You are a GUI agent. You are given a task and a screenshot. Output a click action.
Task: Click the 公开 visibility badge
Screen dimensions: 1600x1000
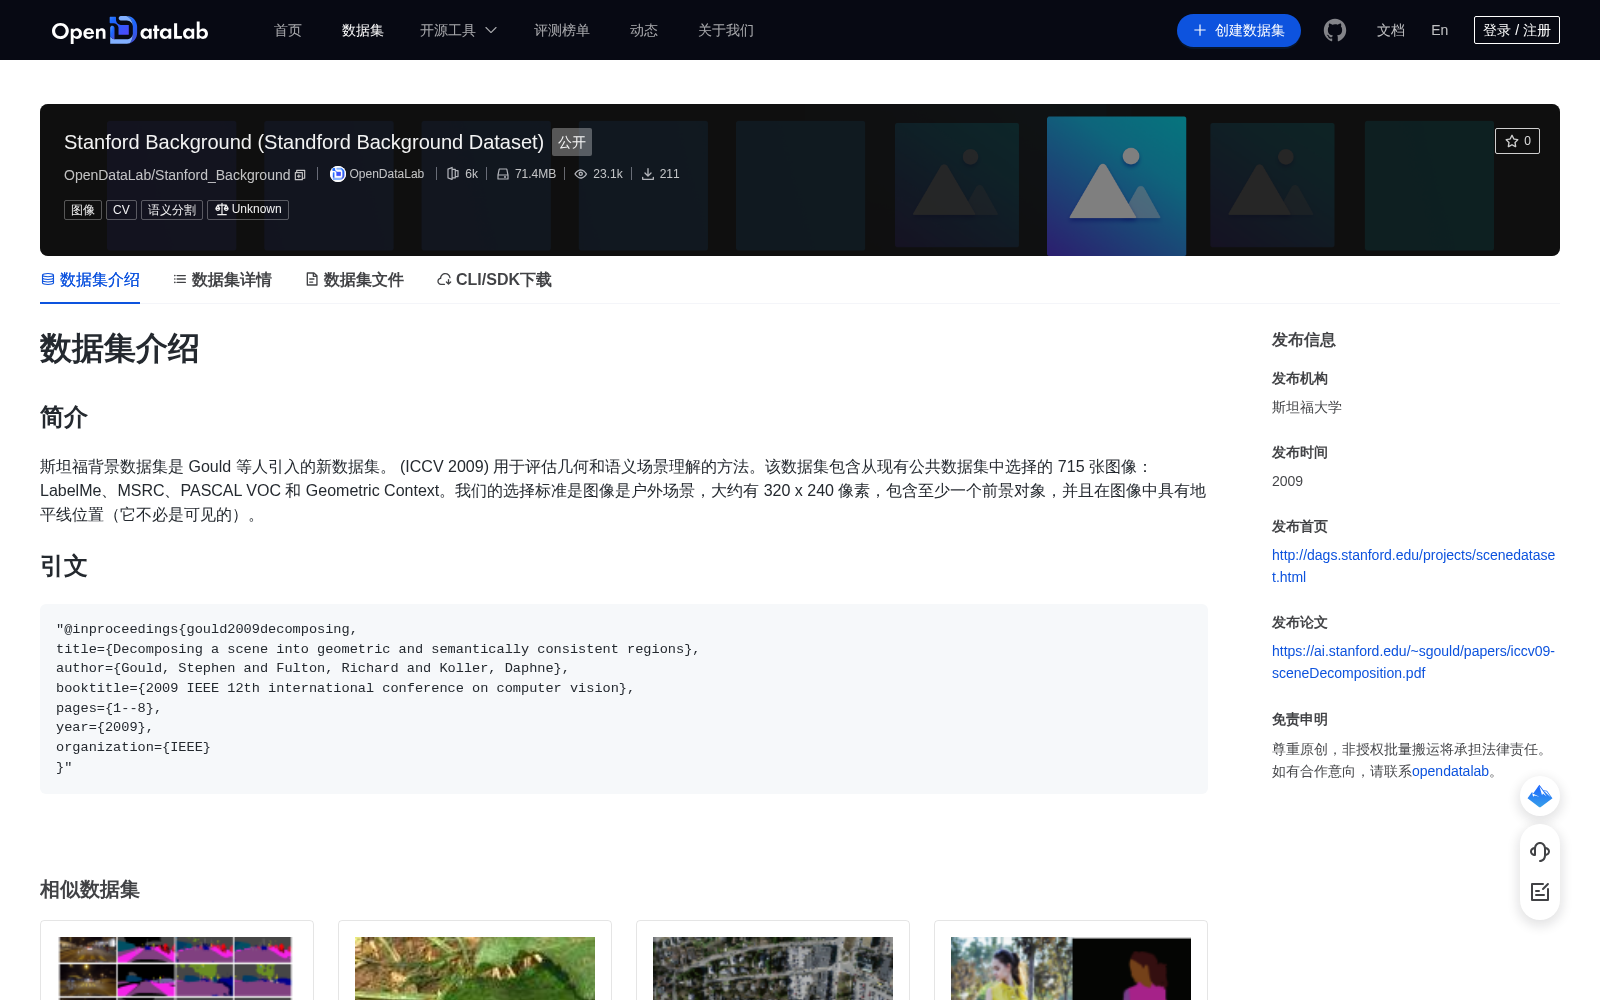[x=572, y=142]
